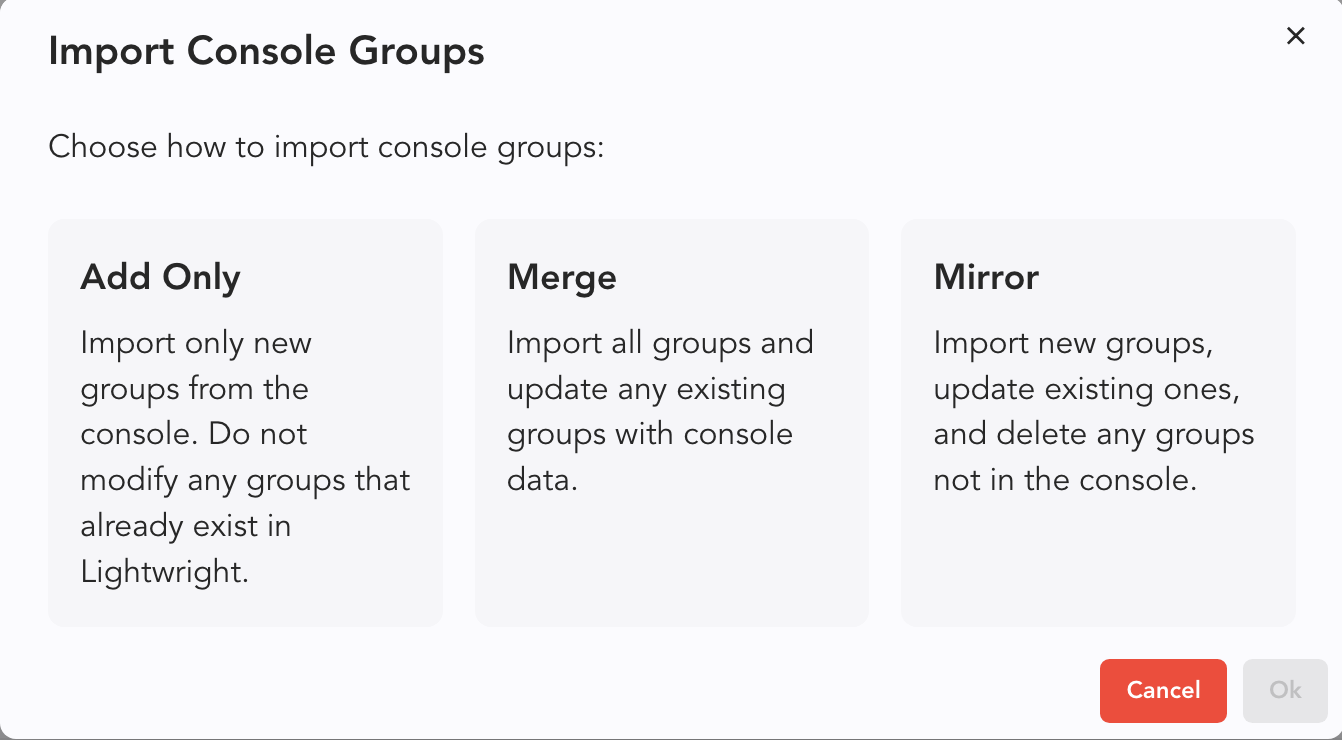The height and width of the screenshot is (740, 1342).
Task: Click "update existing ones," line in Mirror
Action: pos(1086,389)
